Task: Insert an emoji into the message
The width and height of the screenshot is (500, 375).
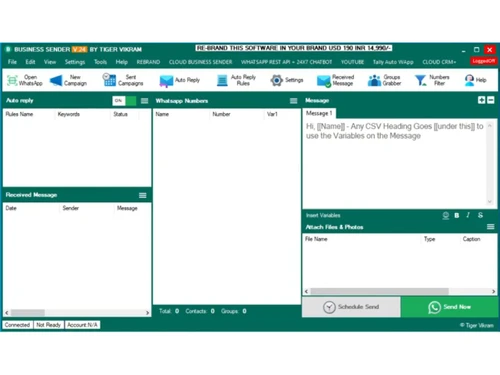Action: 446,215
